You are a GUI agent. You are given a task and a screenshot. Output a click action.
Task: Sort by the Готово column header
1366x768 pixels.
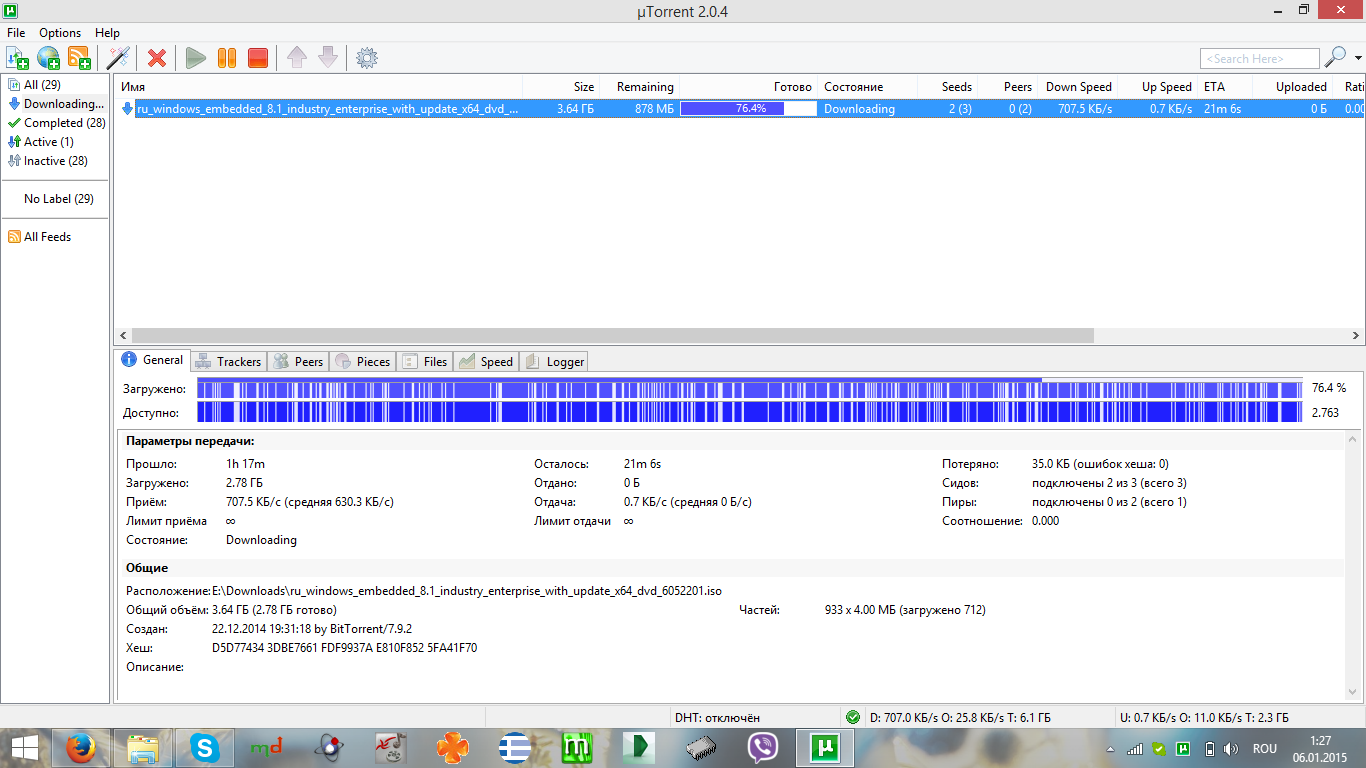(x=749, y=87)
